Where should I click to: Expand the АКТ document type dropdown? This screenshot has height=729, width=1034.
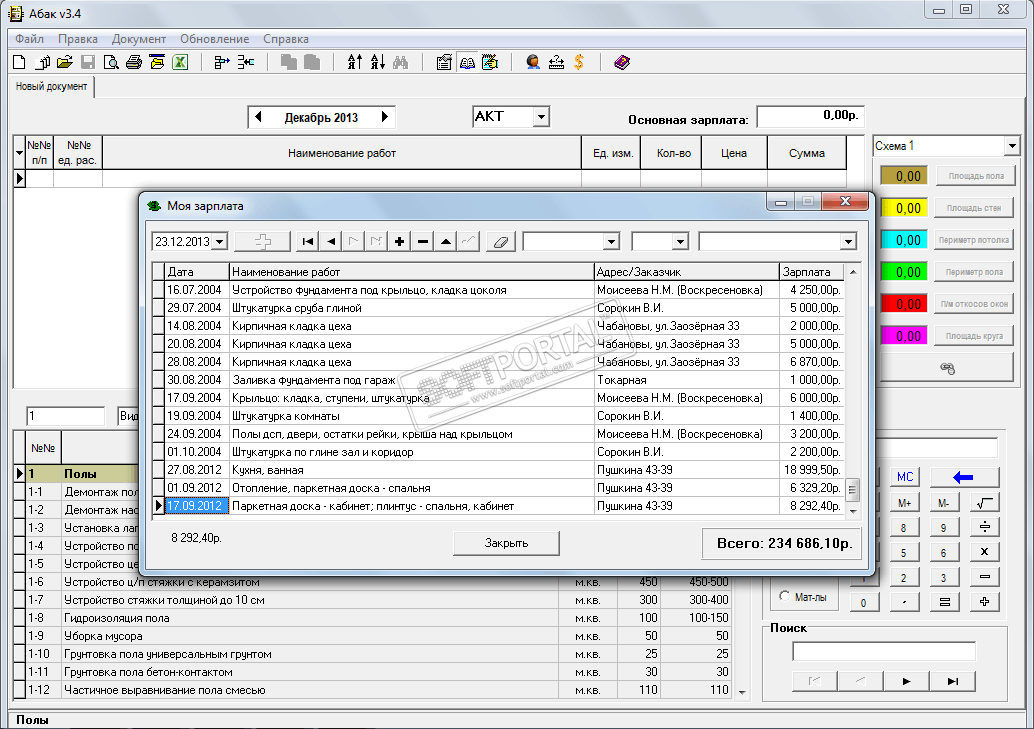(x=541, y=117)
